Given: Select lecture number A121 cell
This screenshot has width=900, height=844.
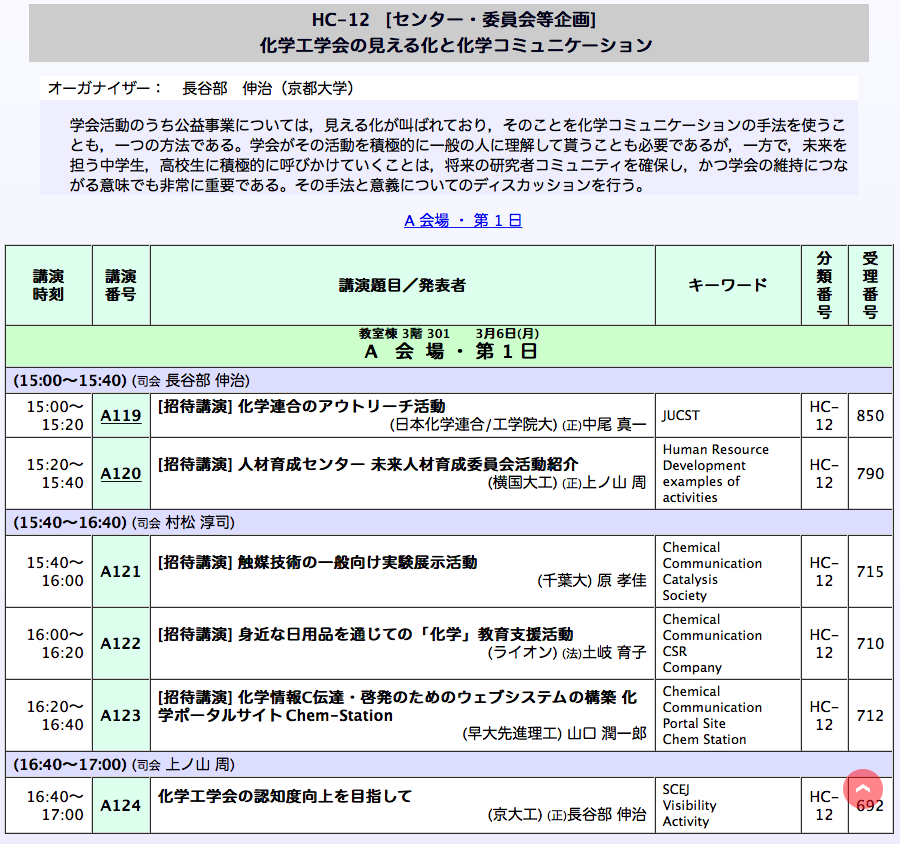Looking at the screenshot, I should click(121, 571).
